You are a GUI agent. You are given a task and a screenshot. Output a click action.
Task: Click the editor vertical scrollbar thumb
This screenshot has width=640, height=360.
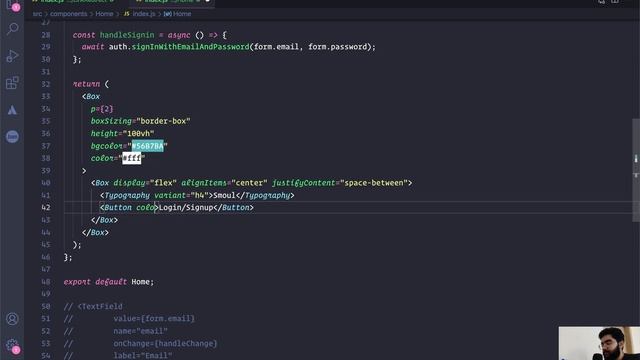coord(636,170)
